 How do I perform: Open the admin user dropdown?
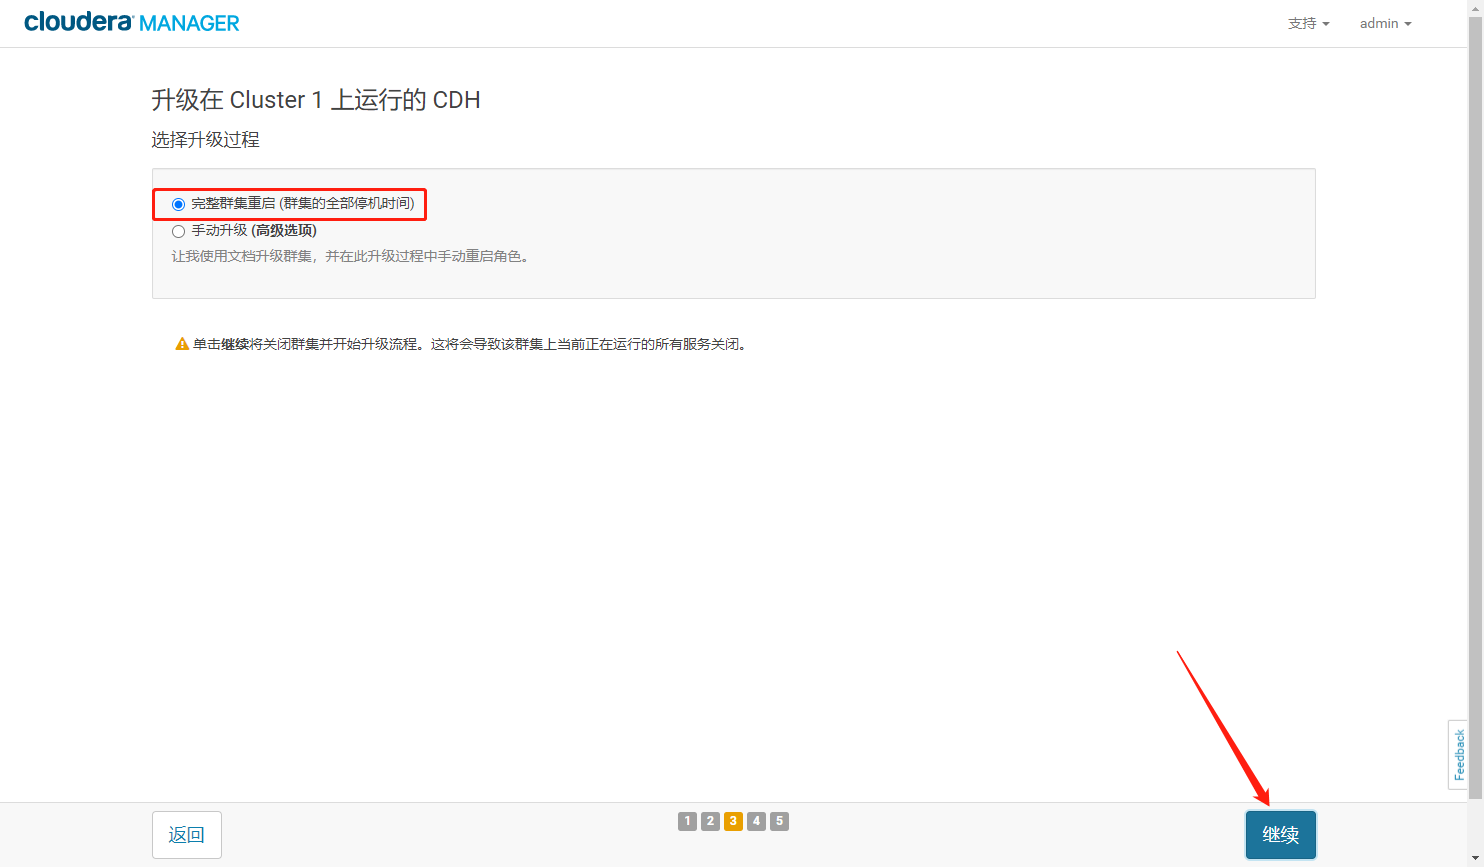click(x=1385, y=23)
